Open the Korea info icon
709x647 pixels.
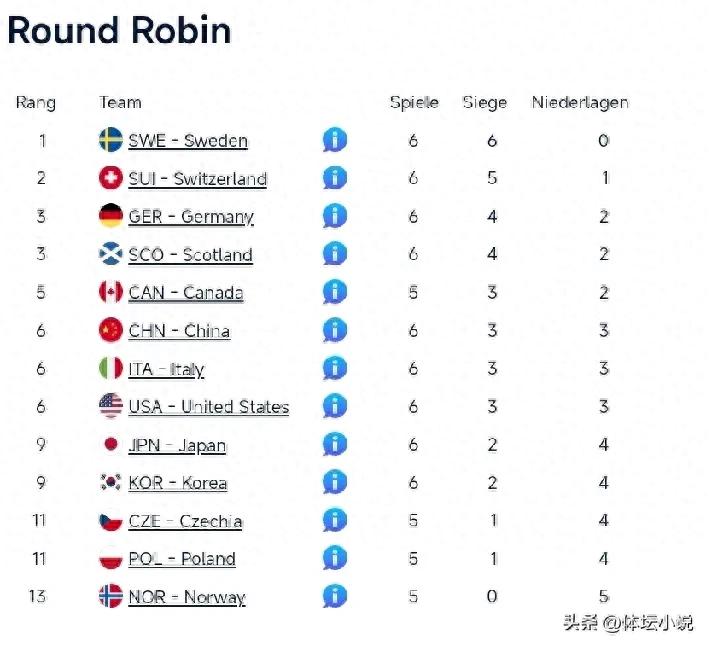click(335, 482)
